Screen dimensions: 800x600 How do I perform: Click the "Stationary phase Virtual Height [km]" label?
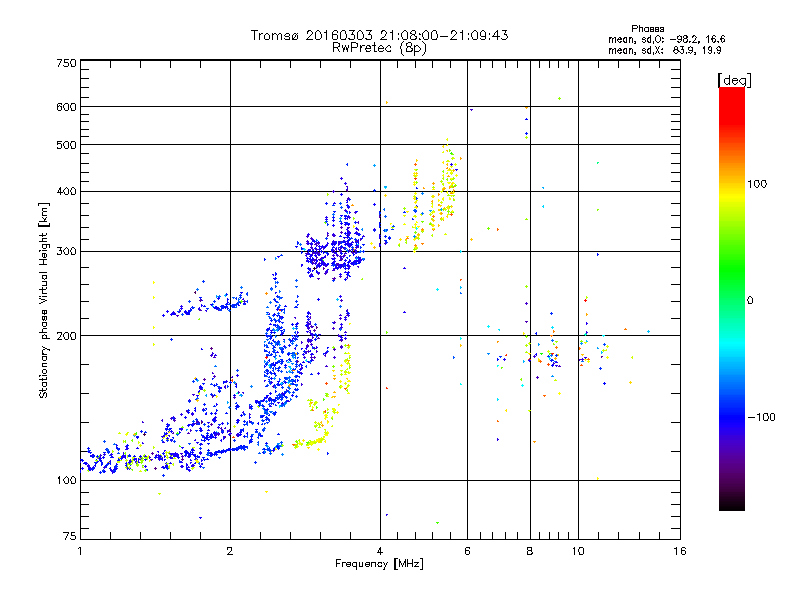coord(43,301)
